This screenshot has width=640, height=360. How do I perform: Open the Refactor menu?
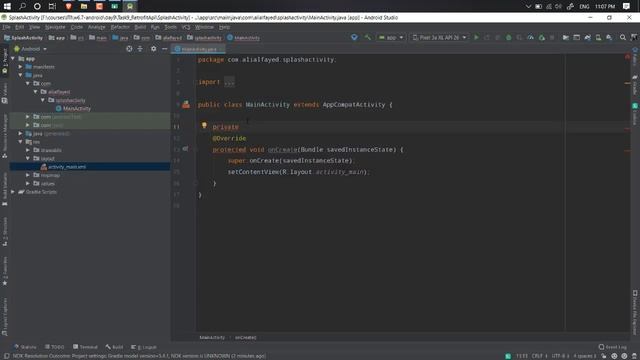point(120,27)
